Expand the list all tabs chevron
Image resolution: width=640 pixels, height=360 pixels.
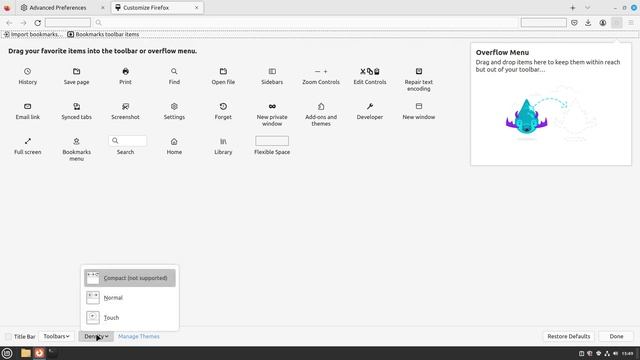(587, 8)
